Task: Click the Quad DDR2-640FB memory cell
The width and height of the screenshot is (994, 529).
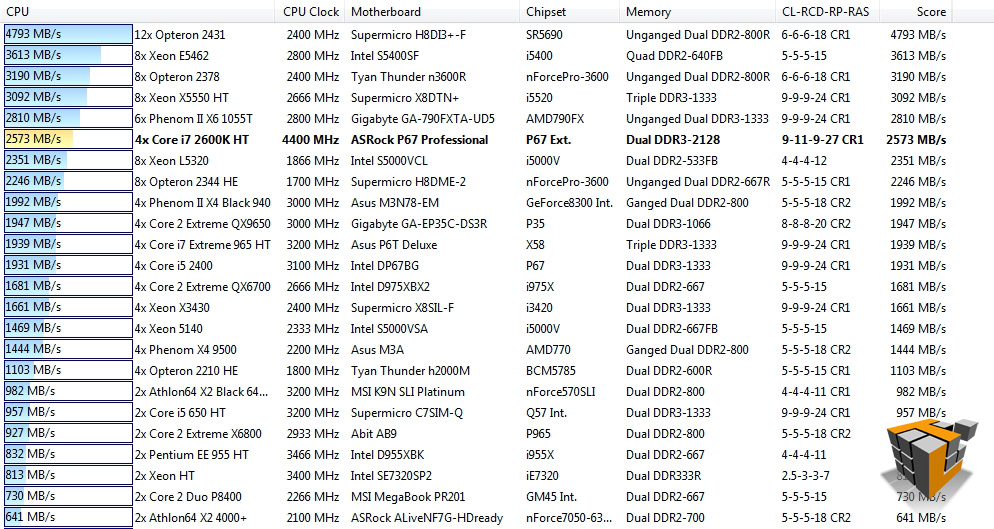Action: point(674,56)
